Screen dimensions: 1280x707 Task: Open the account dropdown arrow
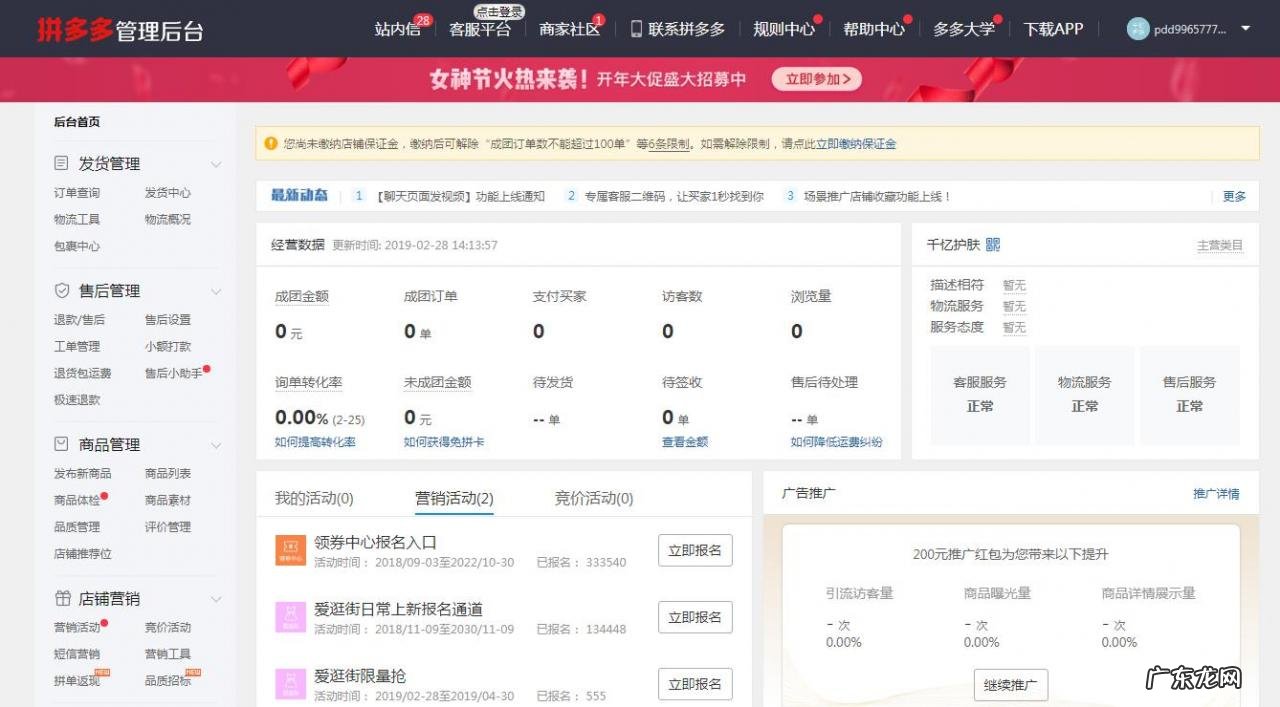point(1243,29)
